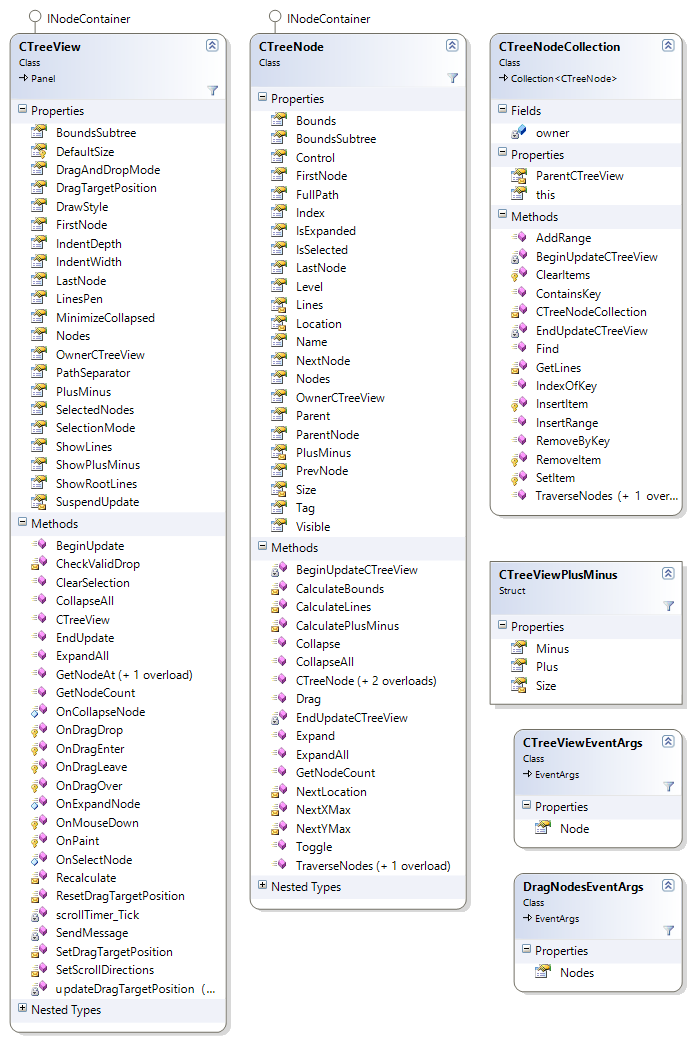This screenshot has width=691, height=1041.
Task: Click the property icon beside Nodes in DragNodesEventArgs
Action: pos(543,972)
